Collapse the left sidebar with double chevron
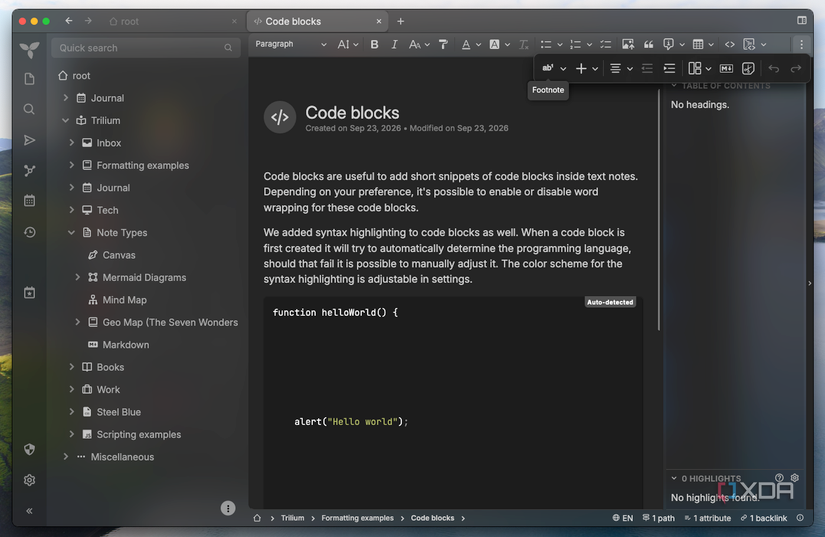The width and height of the screenshot is (825, 537). (29, 511)
